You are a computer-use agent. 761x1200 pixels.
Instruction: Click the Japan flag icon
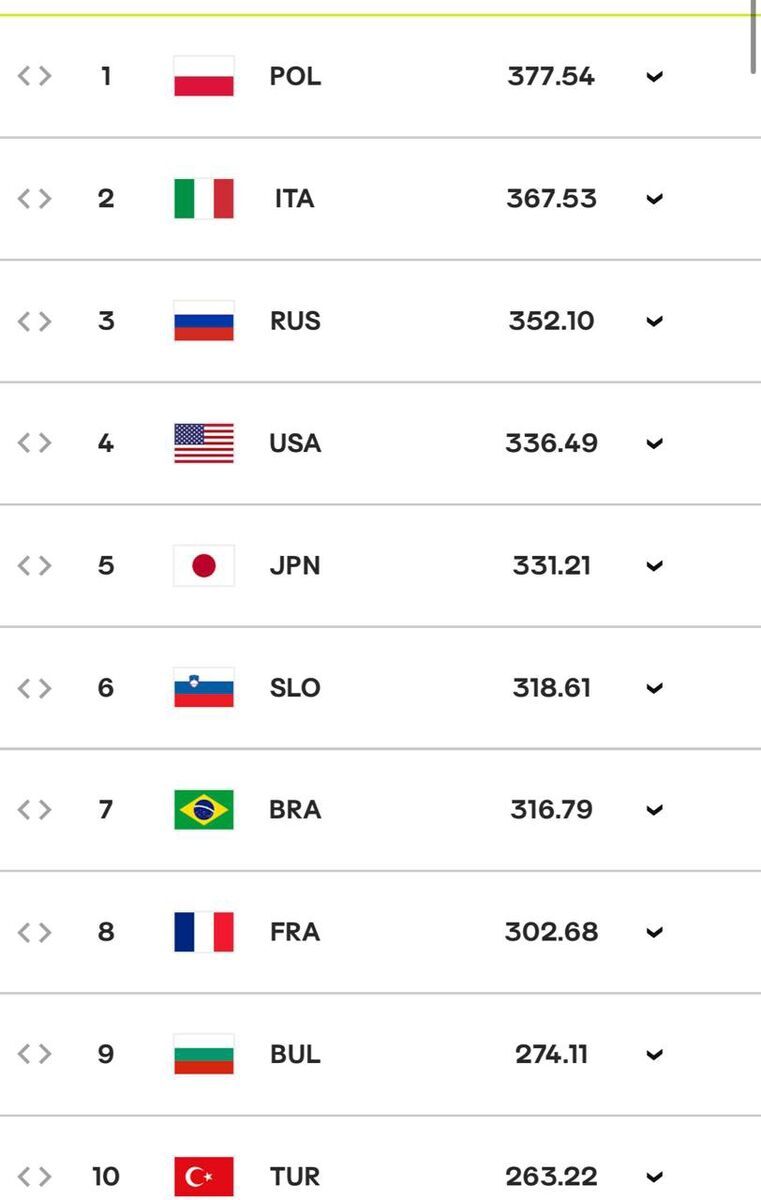(x=204, y=565)
